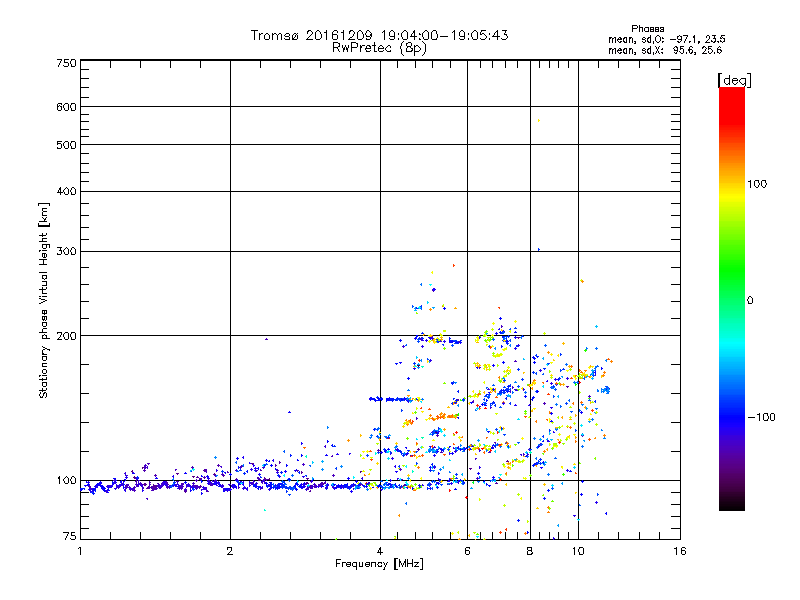Click the x-axis label '10'
Viewport: 800px width, 600px height.
click(578, 551)
